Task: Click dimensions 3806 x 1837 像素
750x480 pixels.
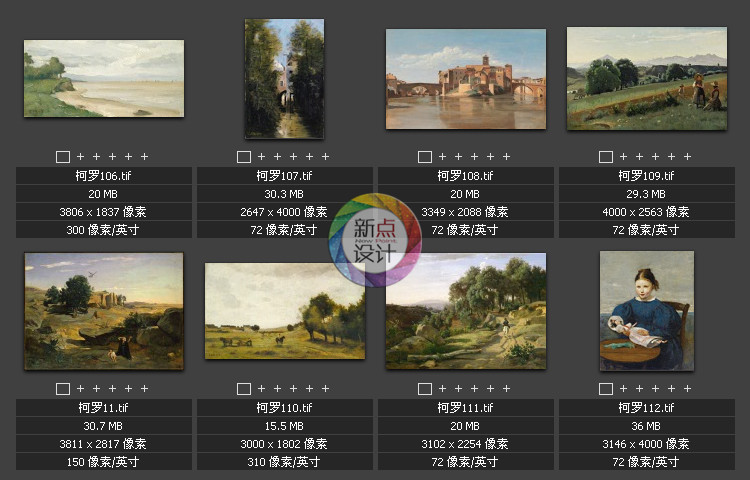Action: click(103, 212)
